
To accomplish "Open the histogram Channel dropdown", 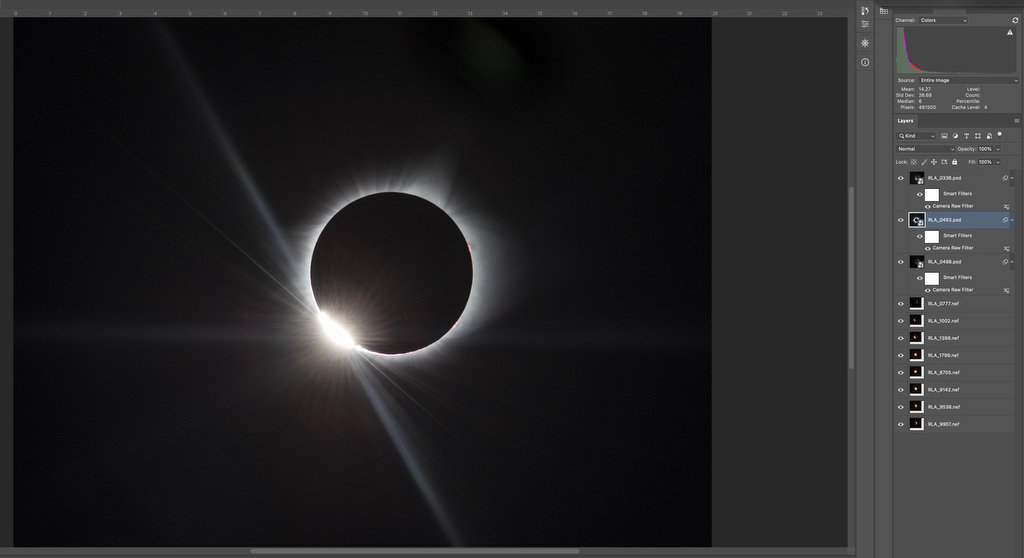I will coord(943,20).
